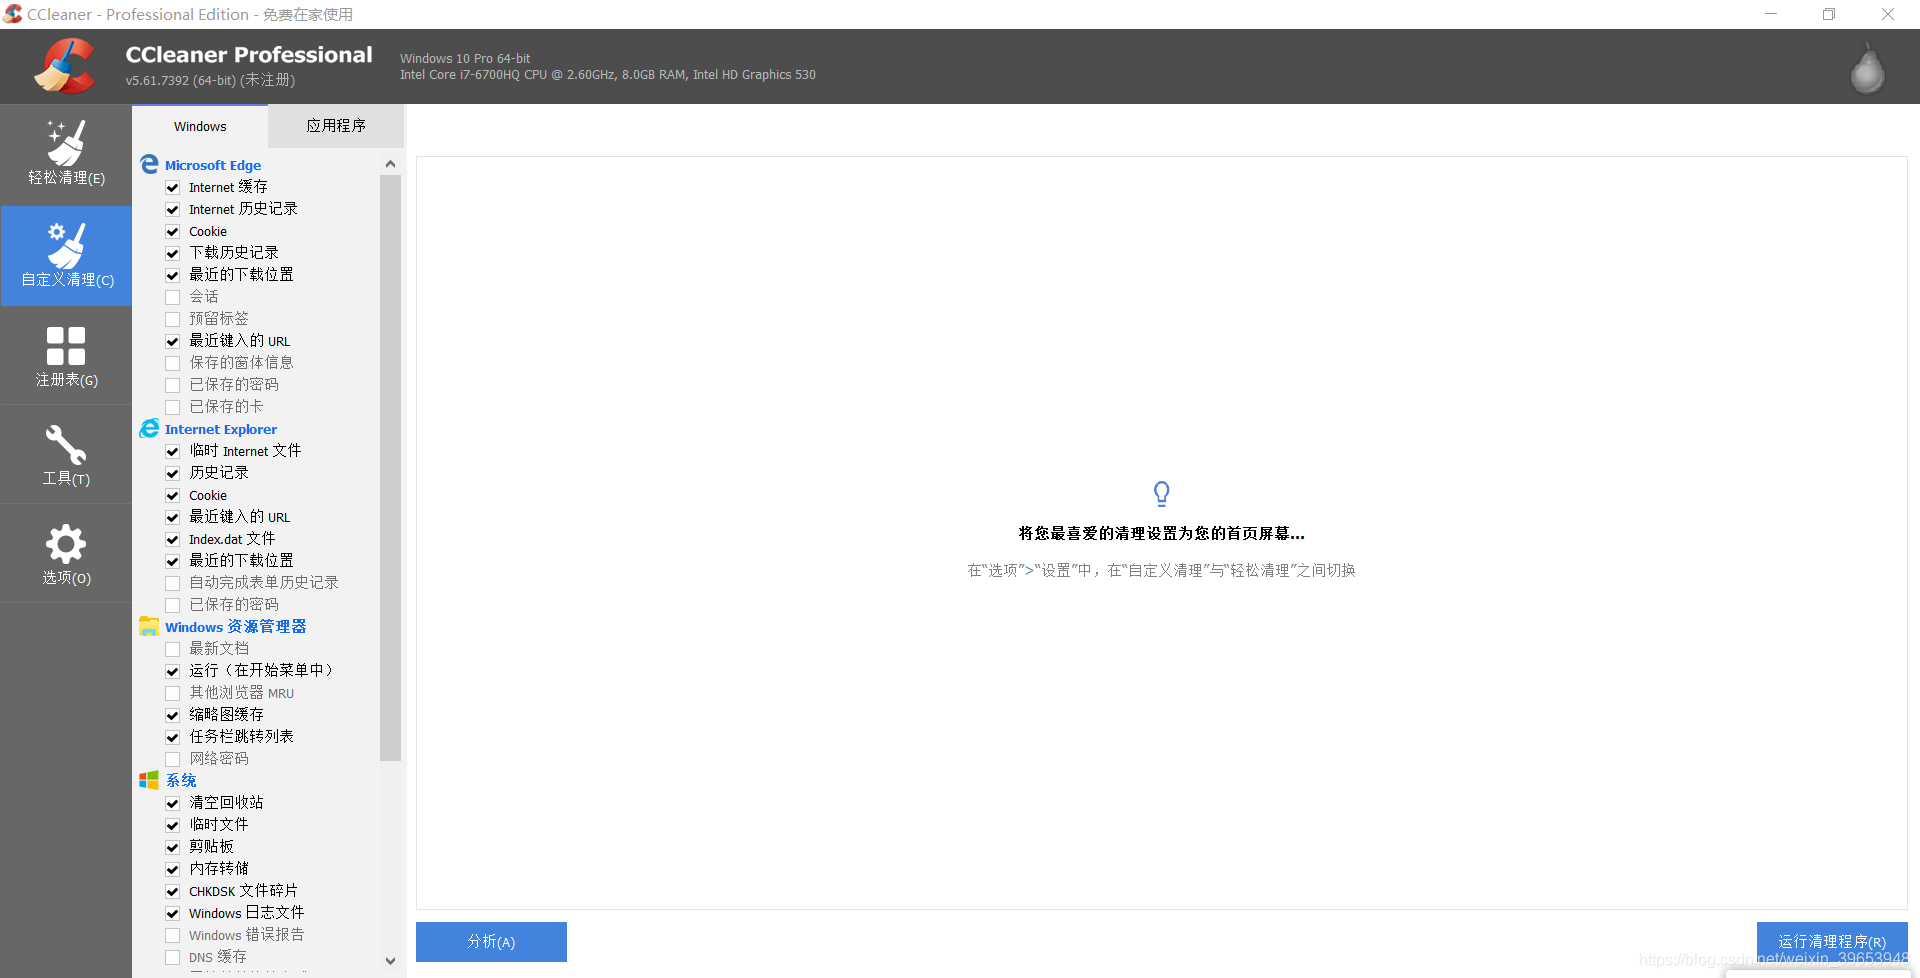Click the cleaning list scrollbar thumb
Image resolution: width=1920 pixels, height=978 pixels.
(390, 468)
